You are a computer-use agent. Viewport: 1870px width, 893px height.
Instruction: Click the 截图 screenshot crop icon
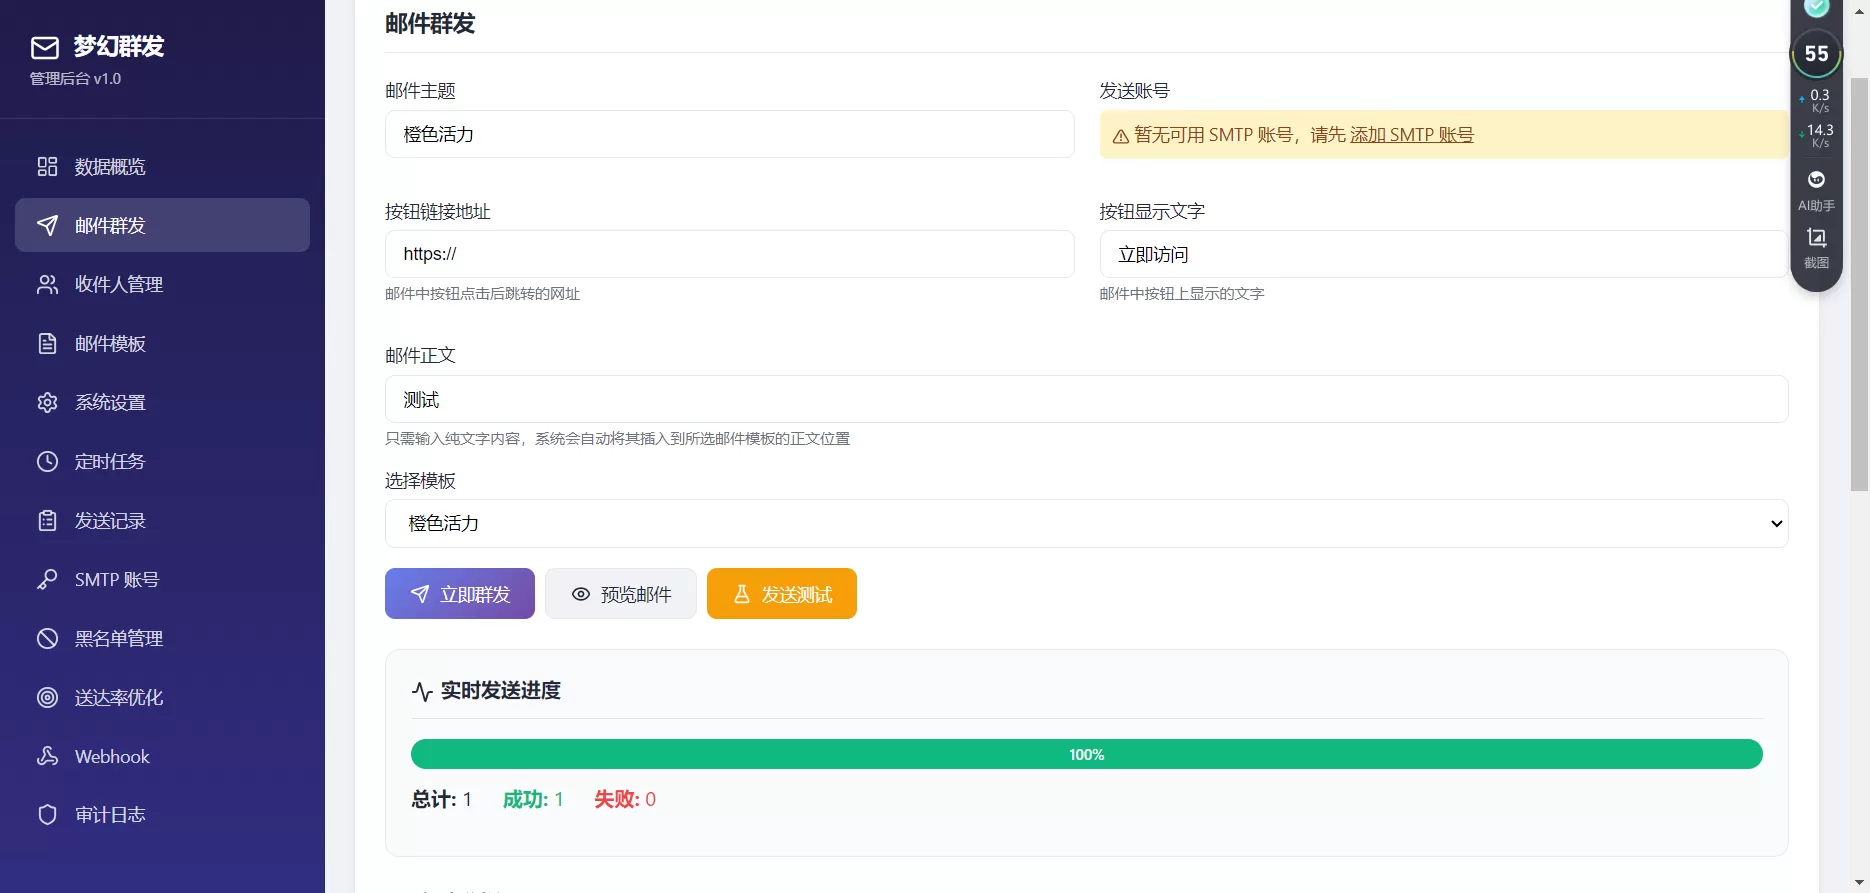click(x=1816, y=238)
